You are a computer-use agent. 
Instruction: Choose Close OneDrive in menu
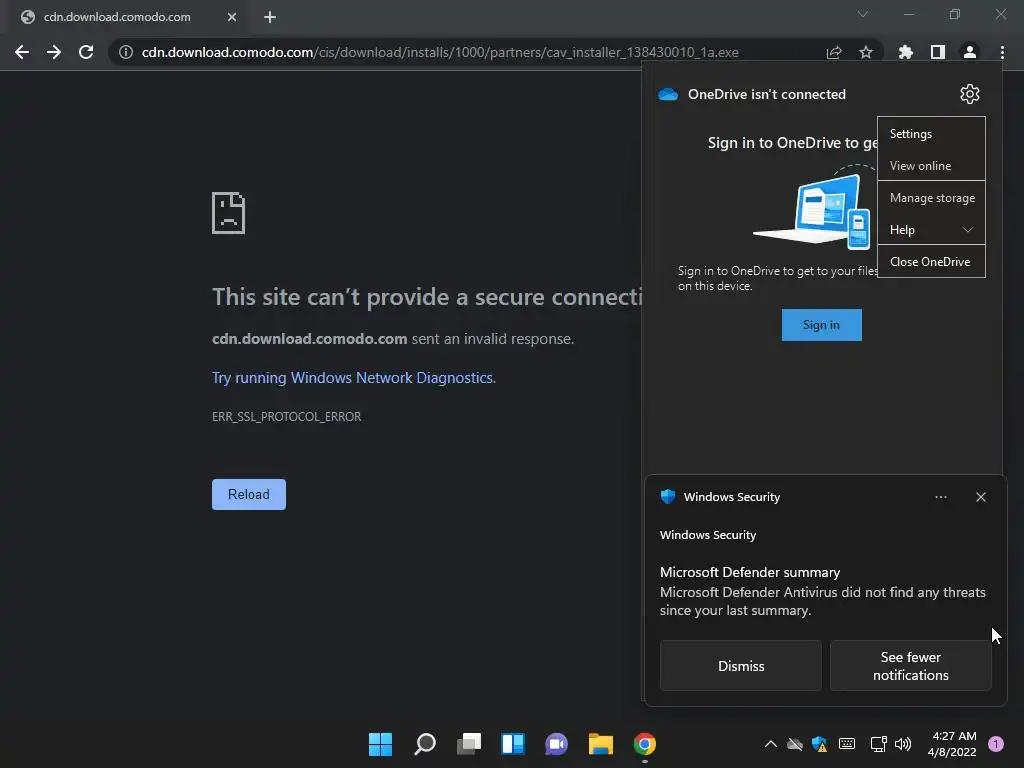click(931, 262)
